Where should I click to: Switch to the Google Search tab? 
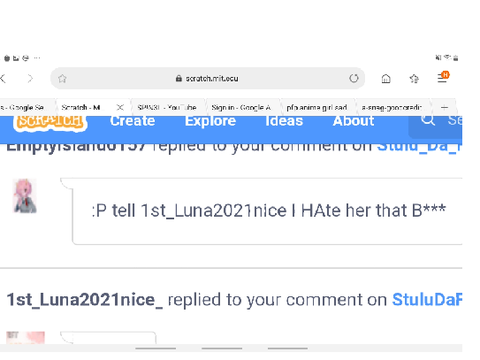23,107
